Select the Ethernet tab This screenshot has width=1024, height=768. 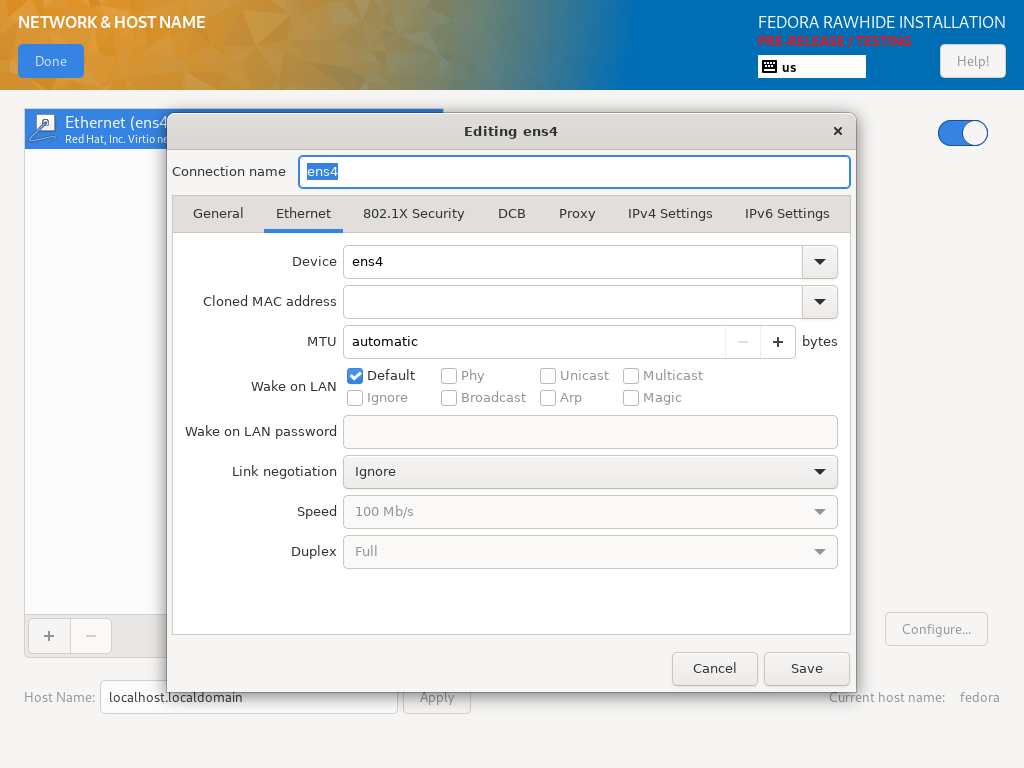[x=304, y=214]
